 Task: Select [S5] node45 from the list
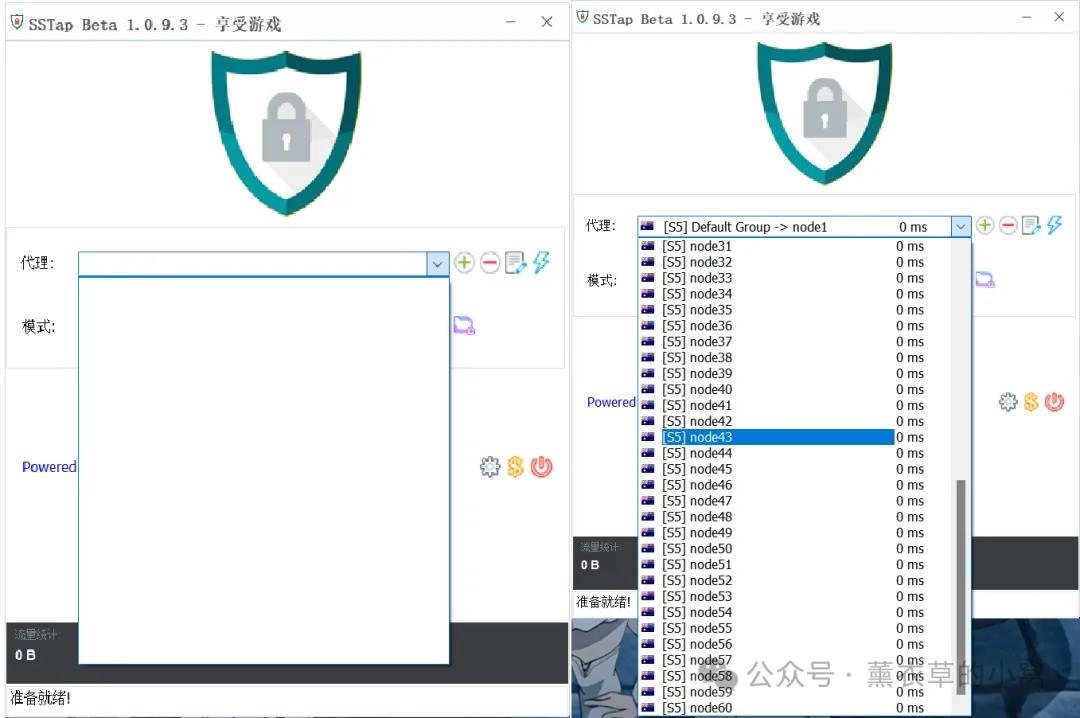pyautogui.click(x=795, y=469)
